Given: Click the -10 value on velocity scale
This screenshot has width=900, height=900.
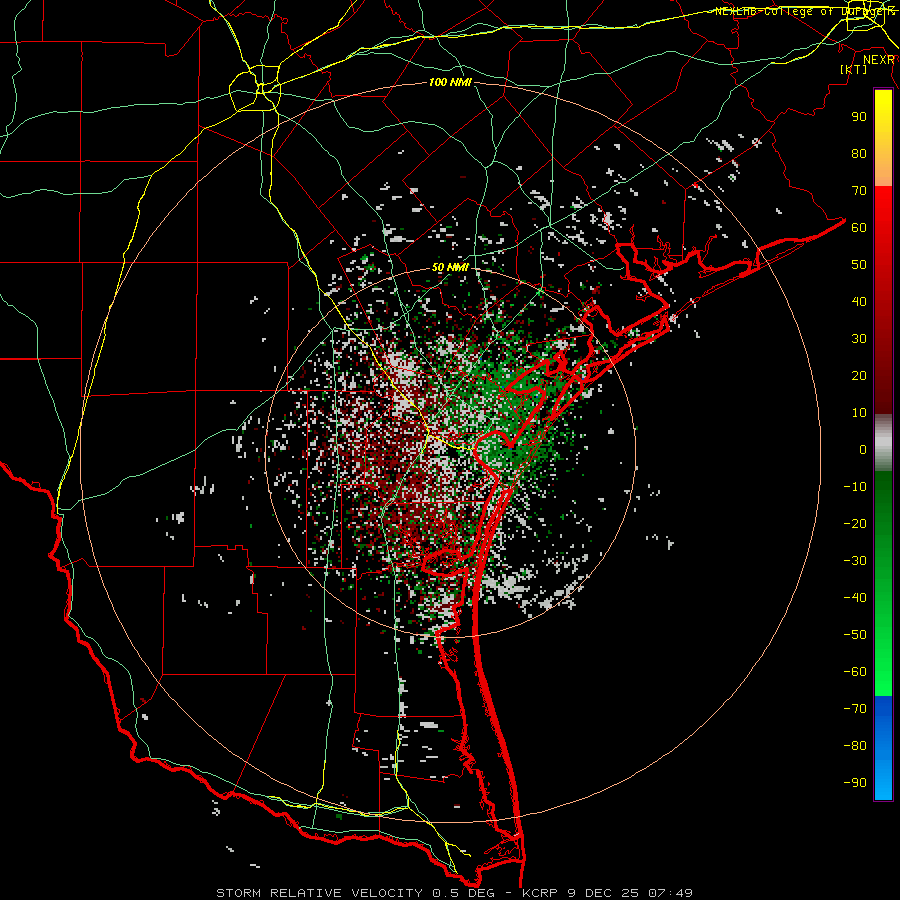Looking at the screenshot, I should coord(855,487).
